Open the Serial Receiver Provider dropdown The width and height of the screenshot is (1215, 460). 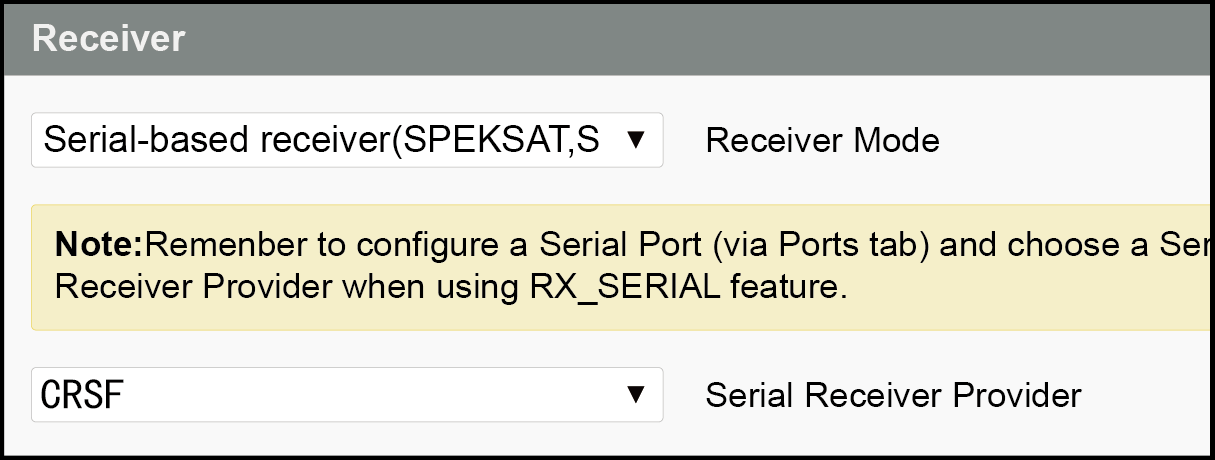point(347,394)
